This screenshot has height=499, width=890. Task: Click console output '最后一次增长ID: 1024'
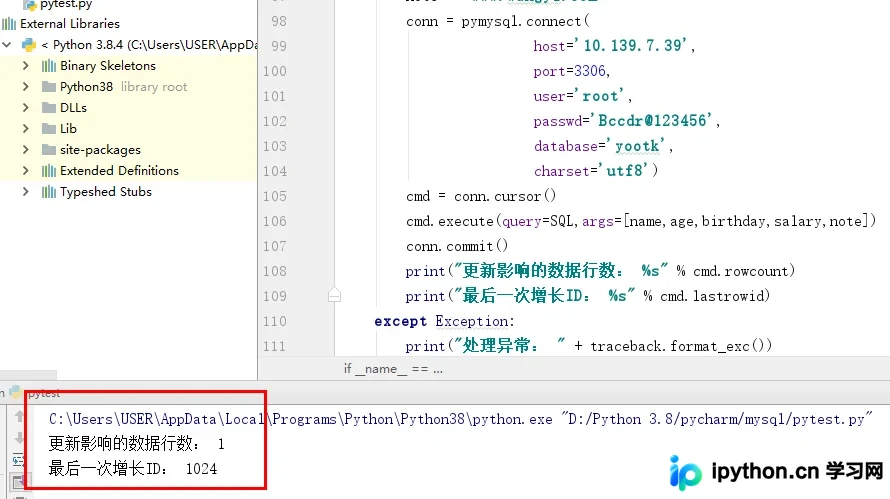coord(133,469)
